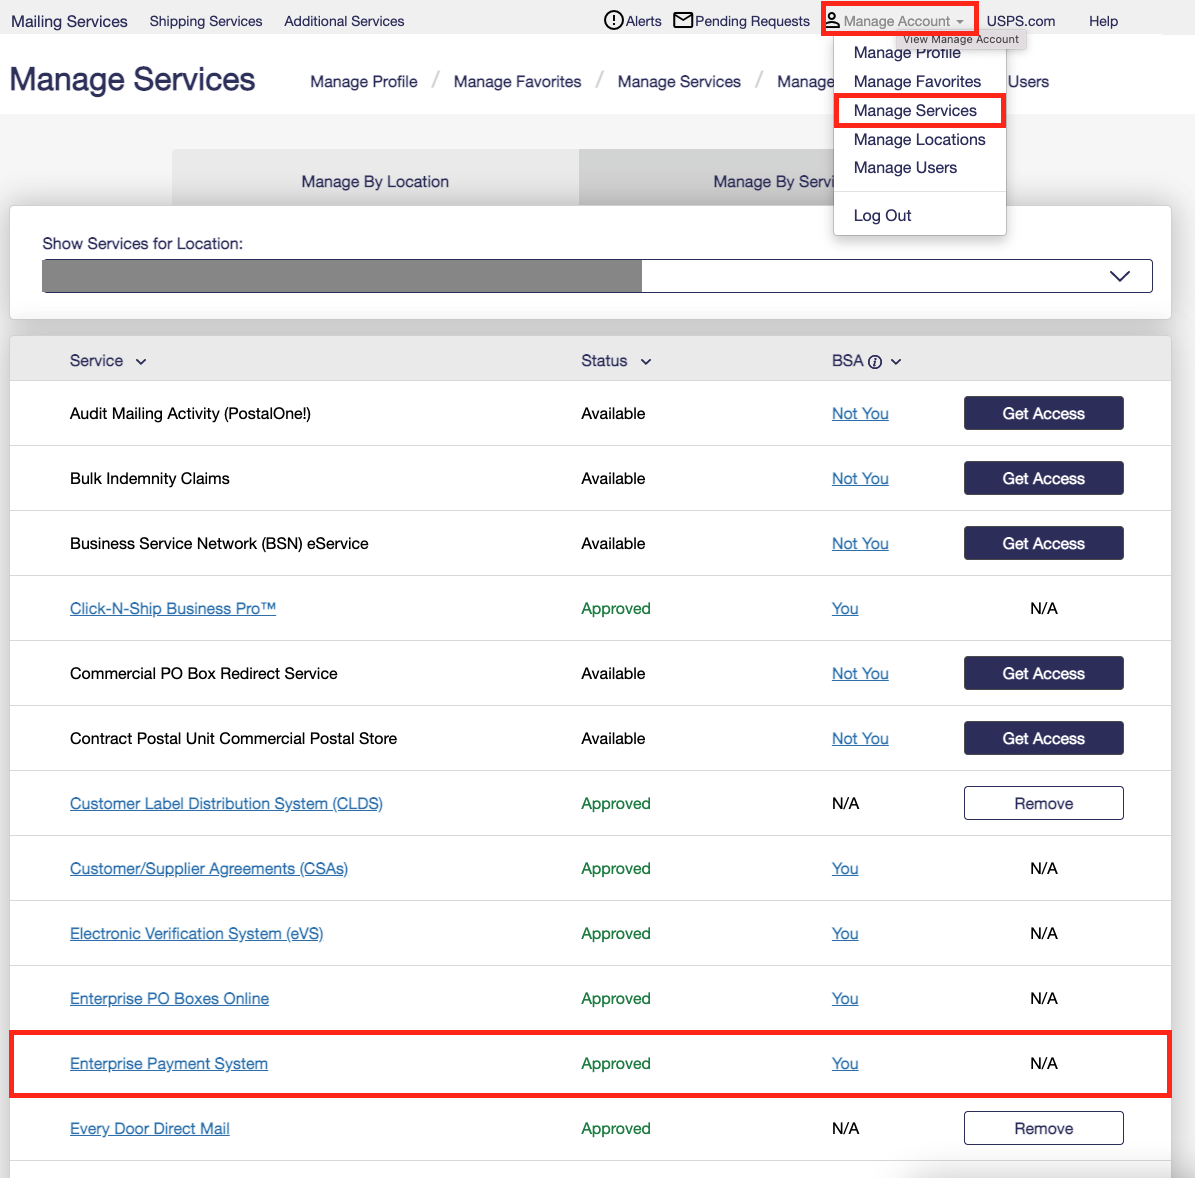Click the BSA info icon
The height and width of the screenshot is (1178, 1195).
pos(875,362)
